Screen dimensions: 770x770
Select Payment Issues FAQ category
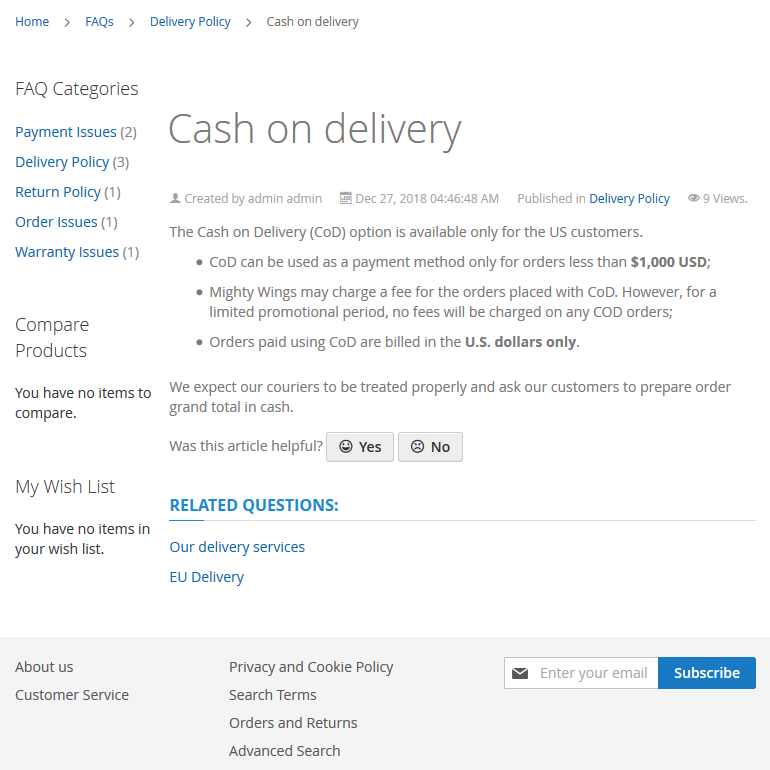tap(66, 132)
